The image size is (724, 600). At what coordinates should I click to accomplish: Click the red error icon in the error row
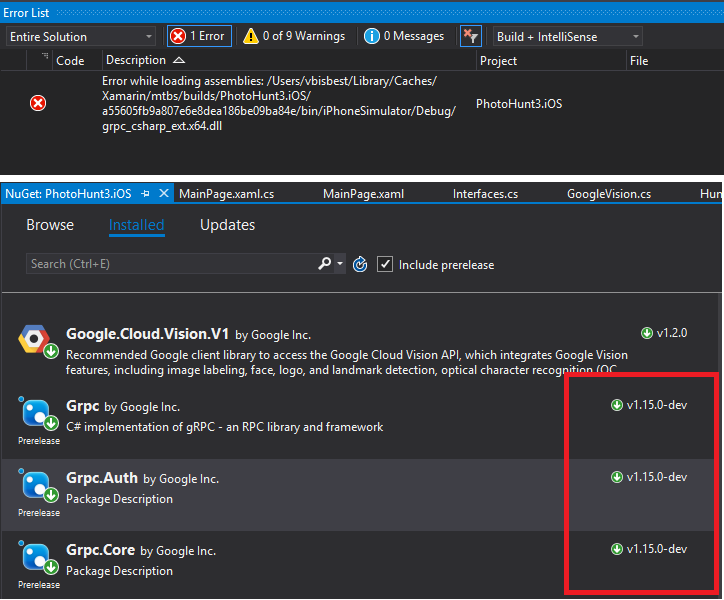[x=38, y=103]
